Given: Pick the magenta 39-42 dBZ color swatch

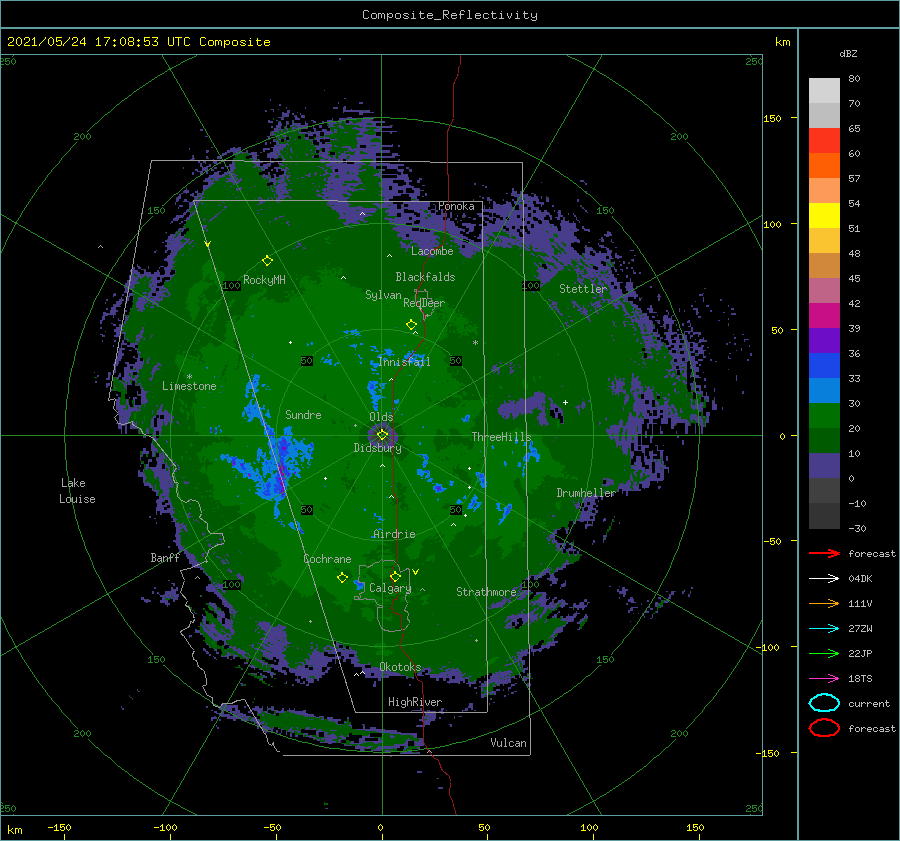Looking at the screenshot, I should (x=824, y=316).
